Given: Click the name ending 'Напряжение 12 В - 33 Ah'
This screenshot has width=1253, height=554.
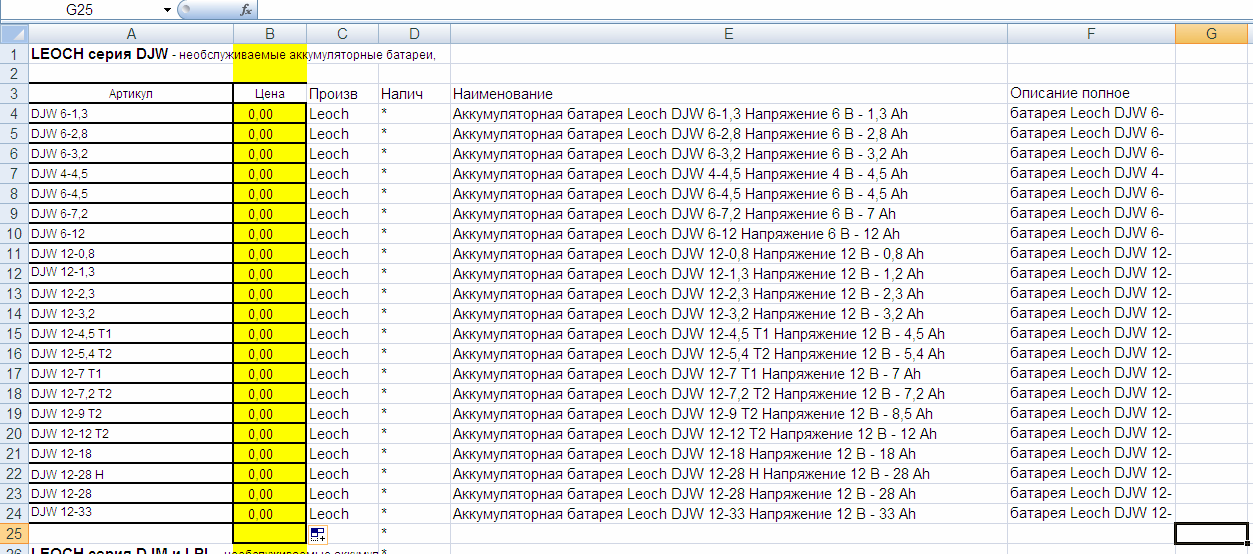Looking at the screenshot, I should click(729, 514).
